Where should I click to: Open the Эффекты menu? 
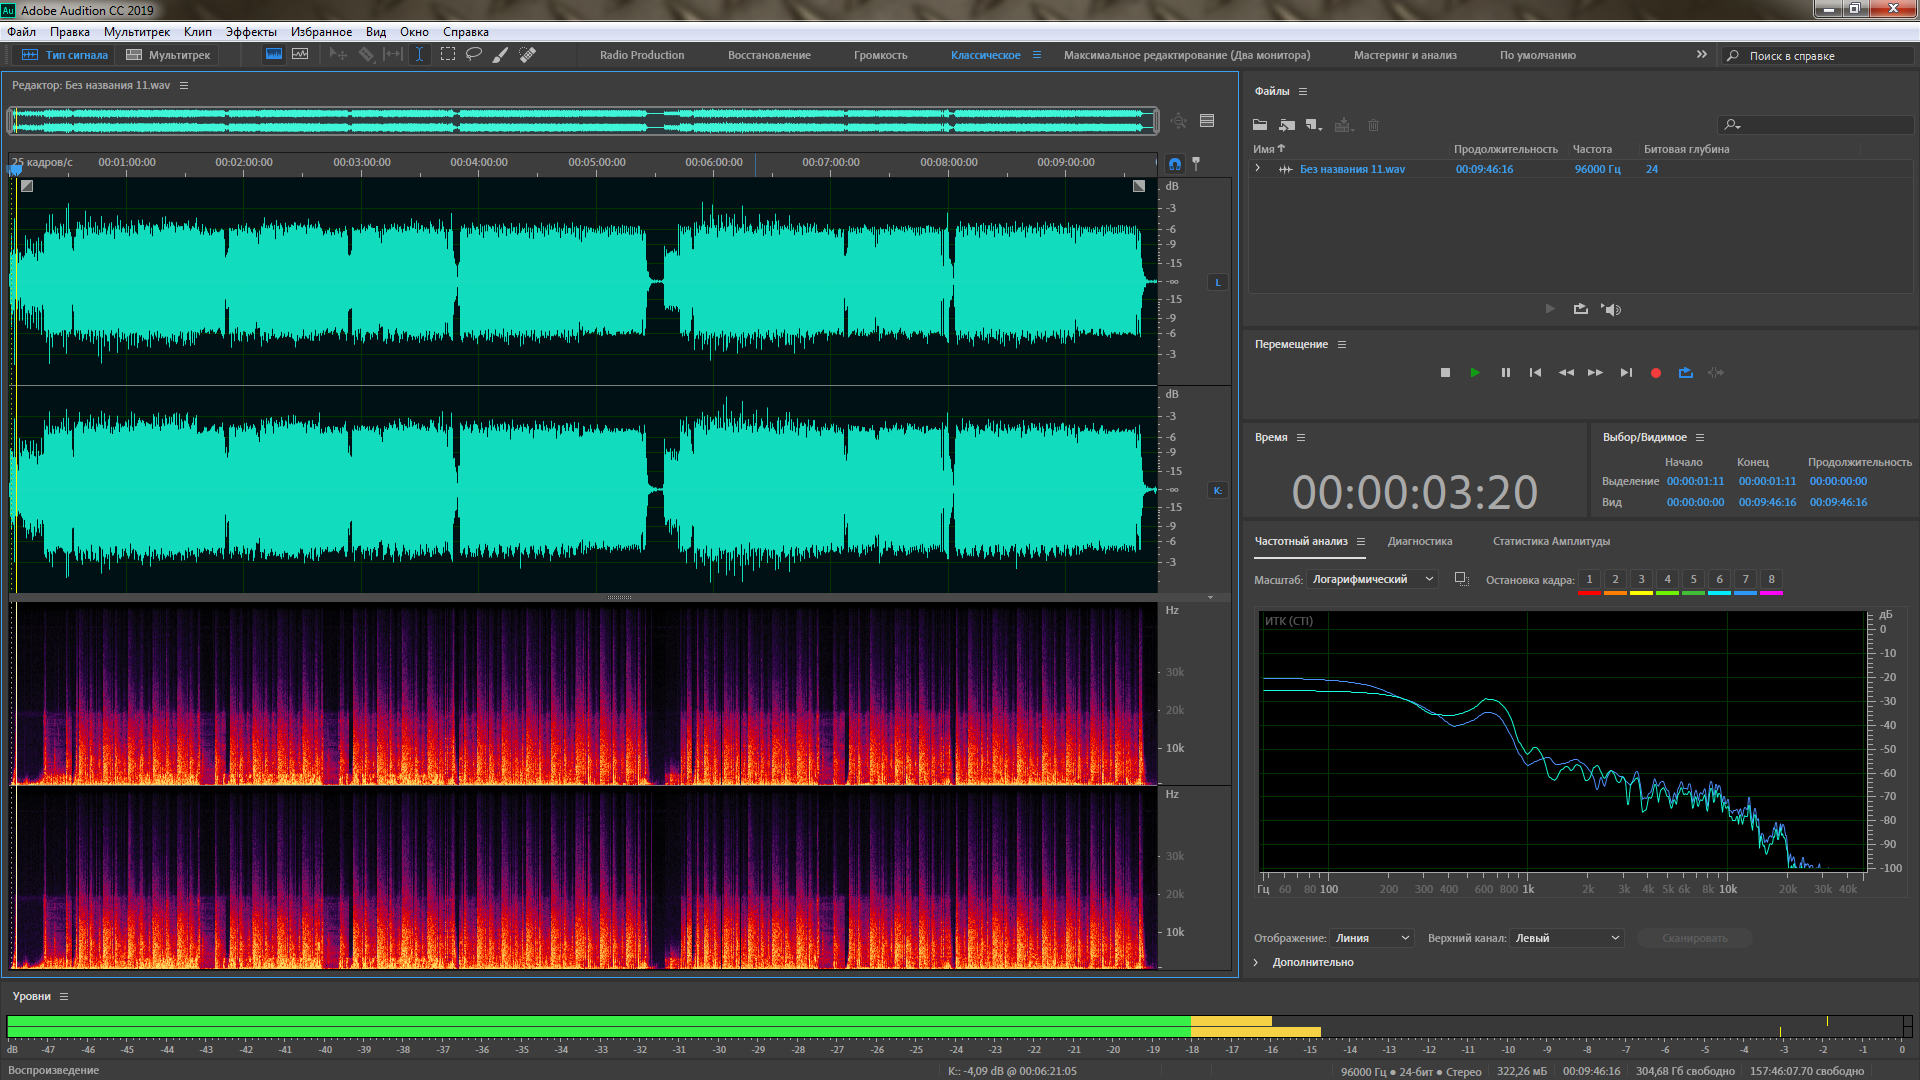(251, 32)
